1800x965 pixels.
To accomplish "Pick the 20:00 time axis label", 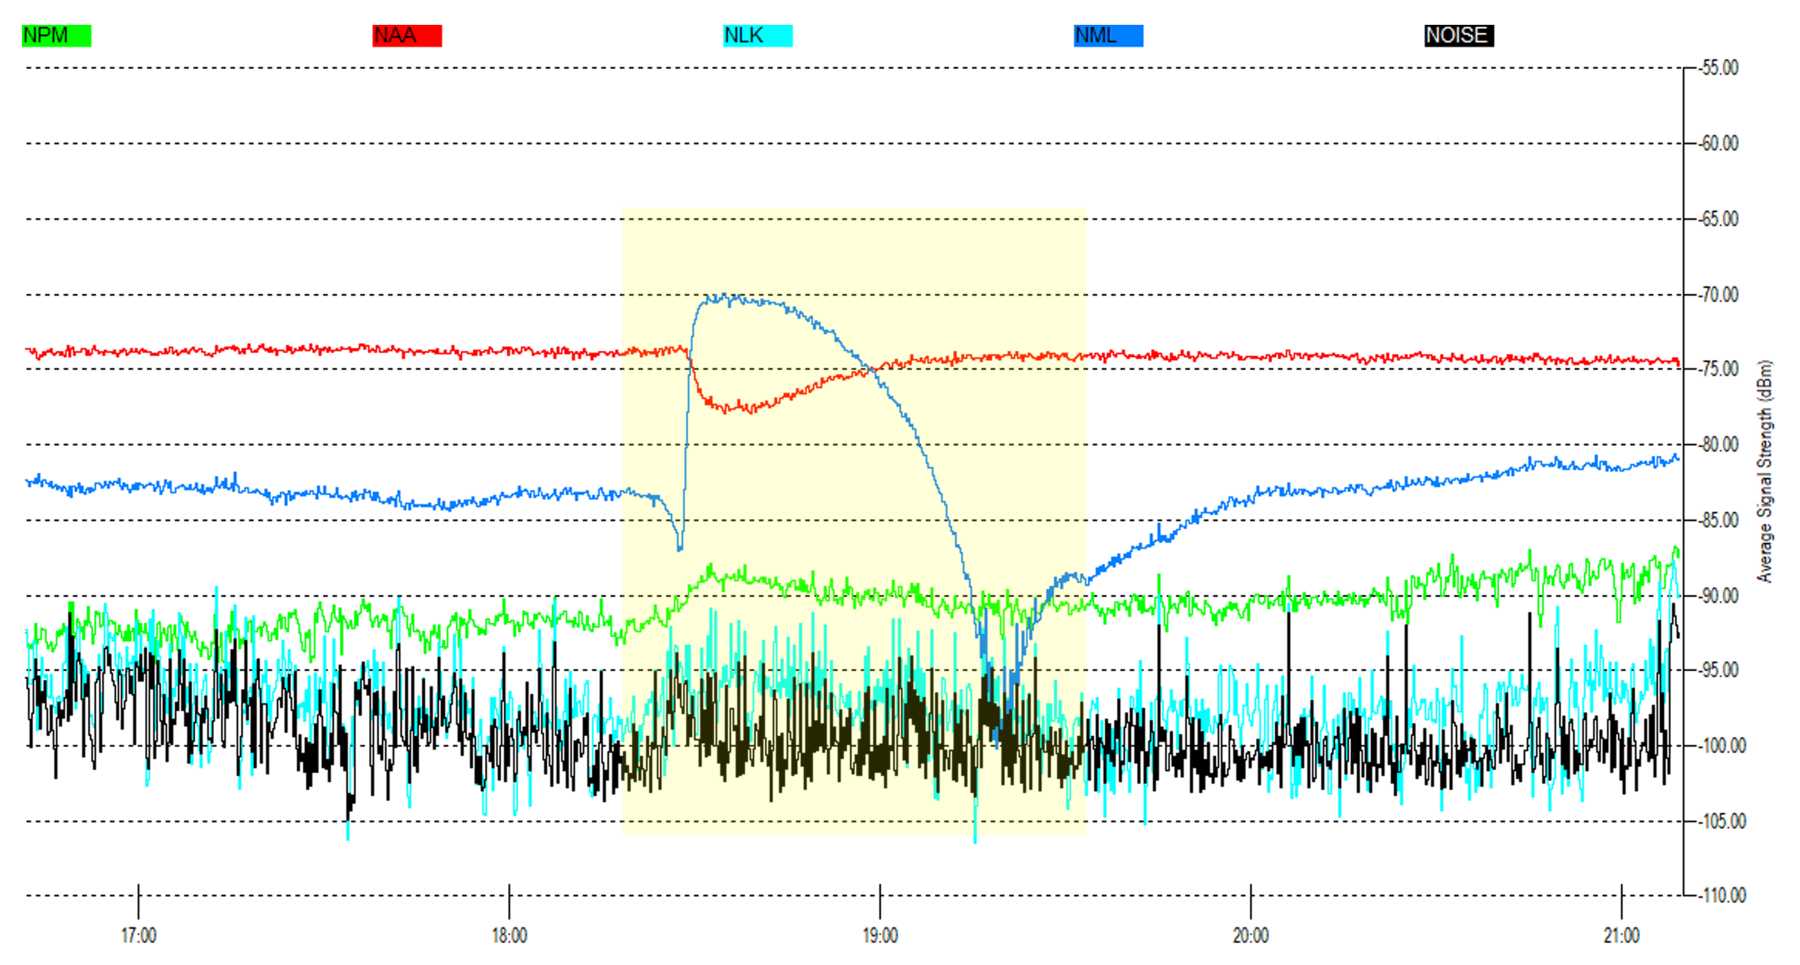I will (1250, 936).
